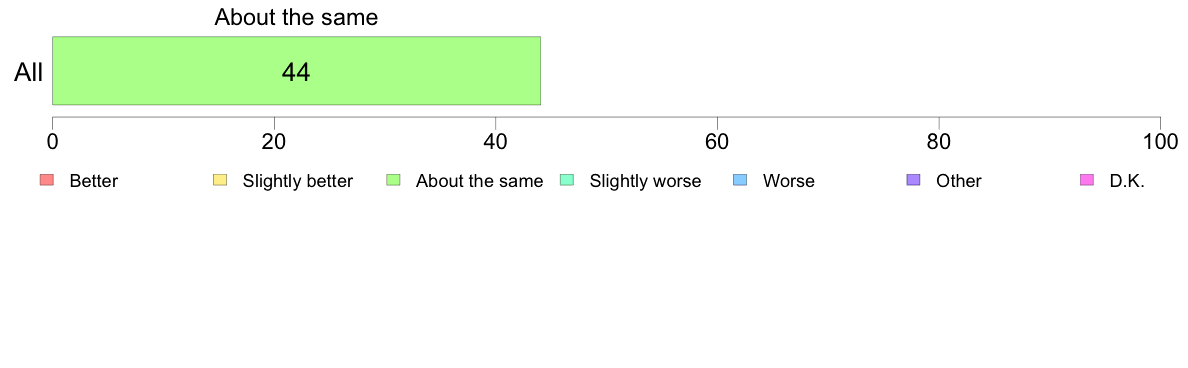The height and width of the screenshot is (368, 1188).
Task: Click the 'All' row label
Action: [28, 73]
